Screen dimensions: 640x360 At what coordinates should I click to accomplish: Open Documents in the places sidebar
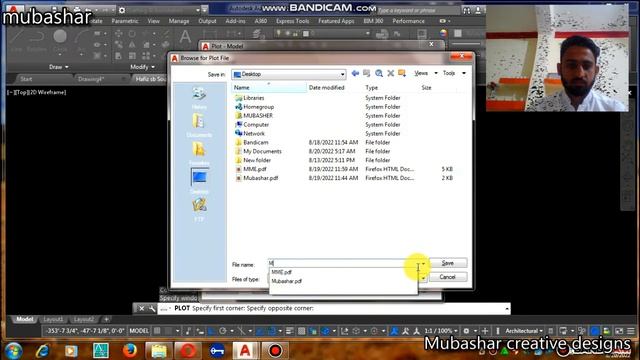199,125
